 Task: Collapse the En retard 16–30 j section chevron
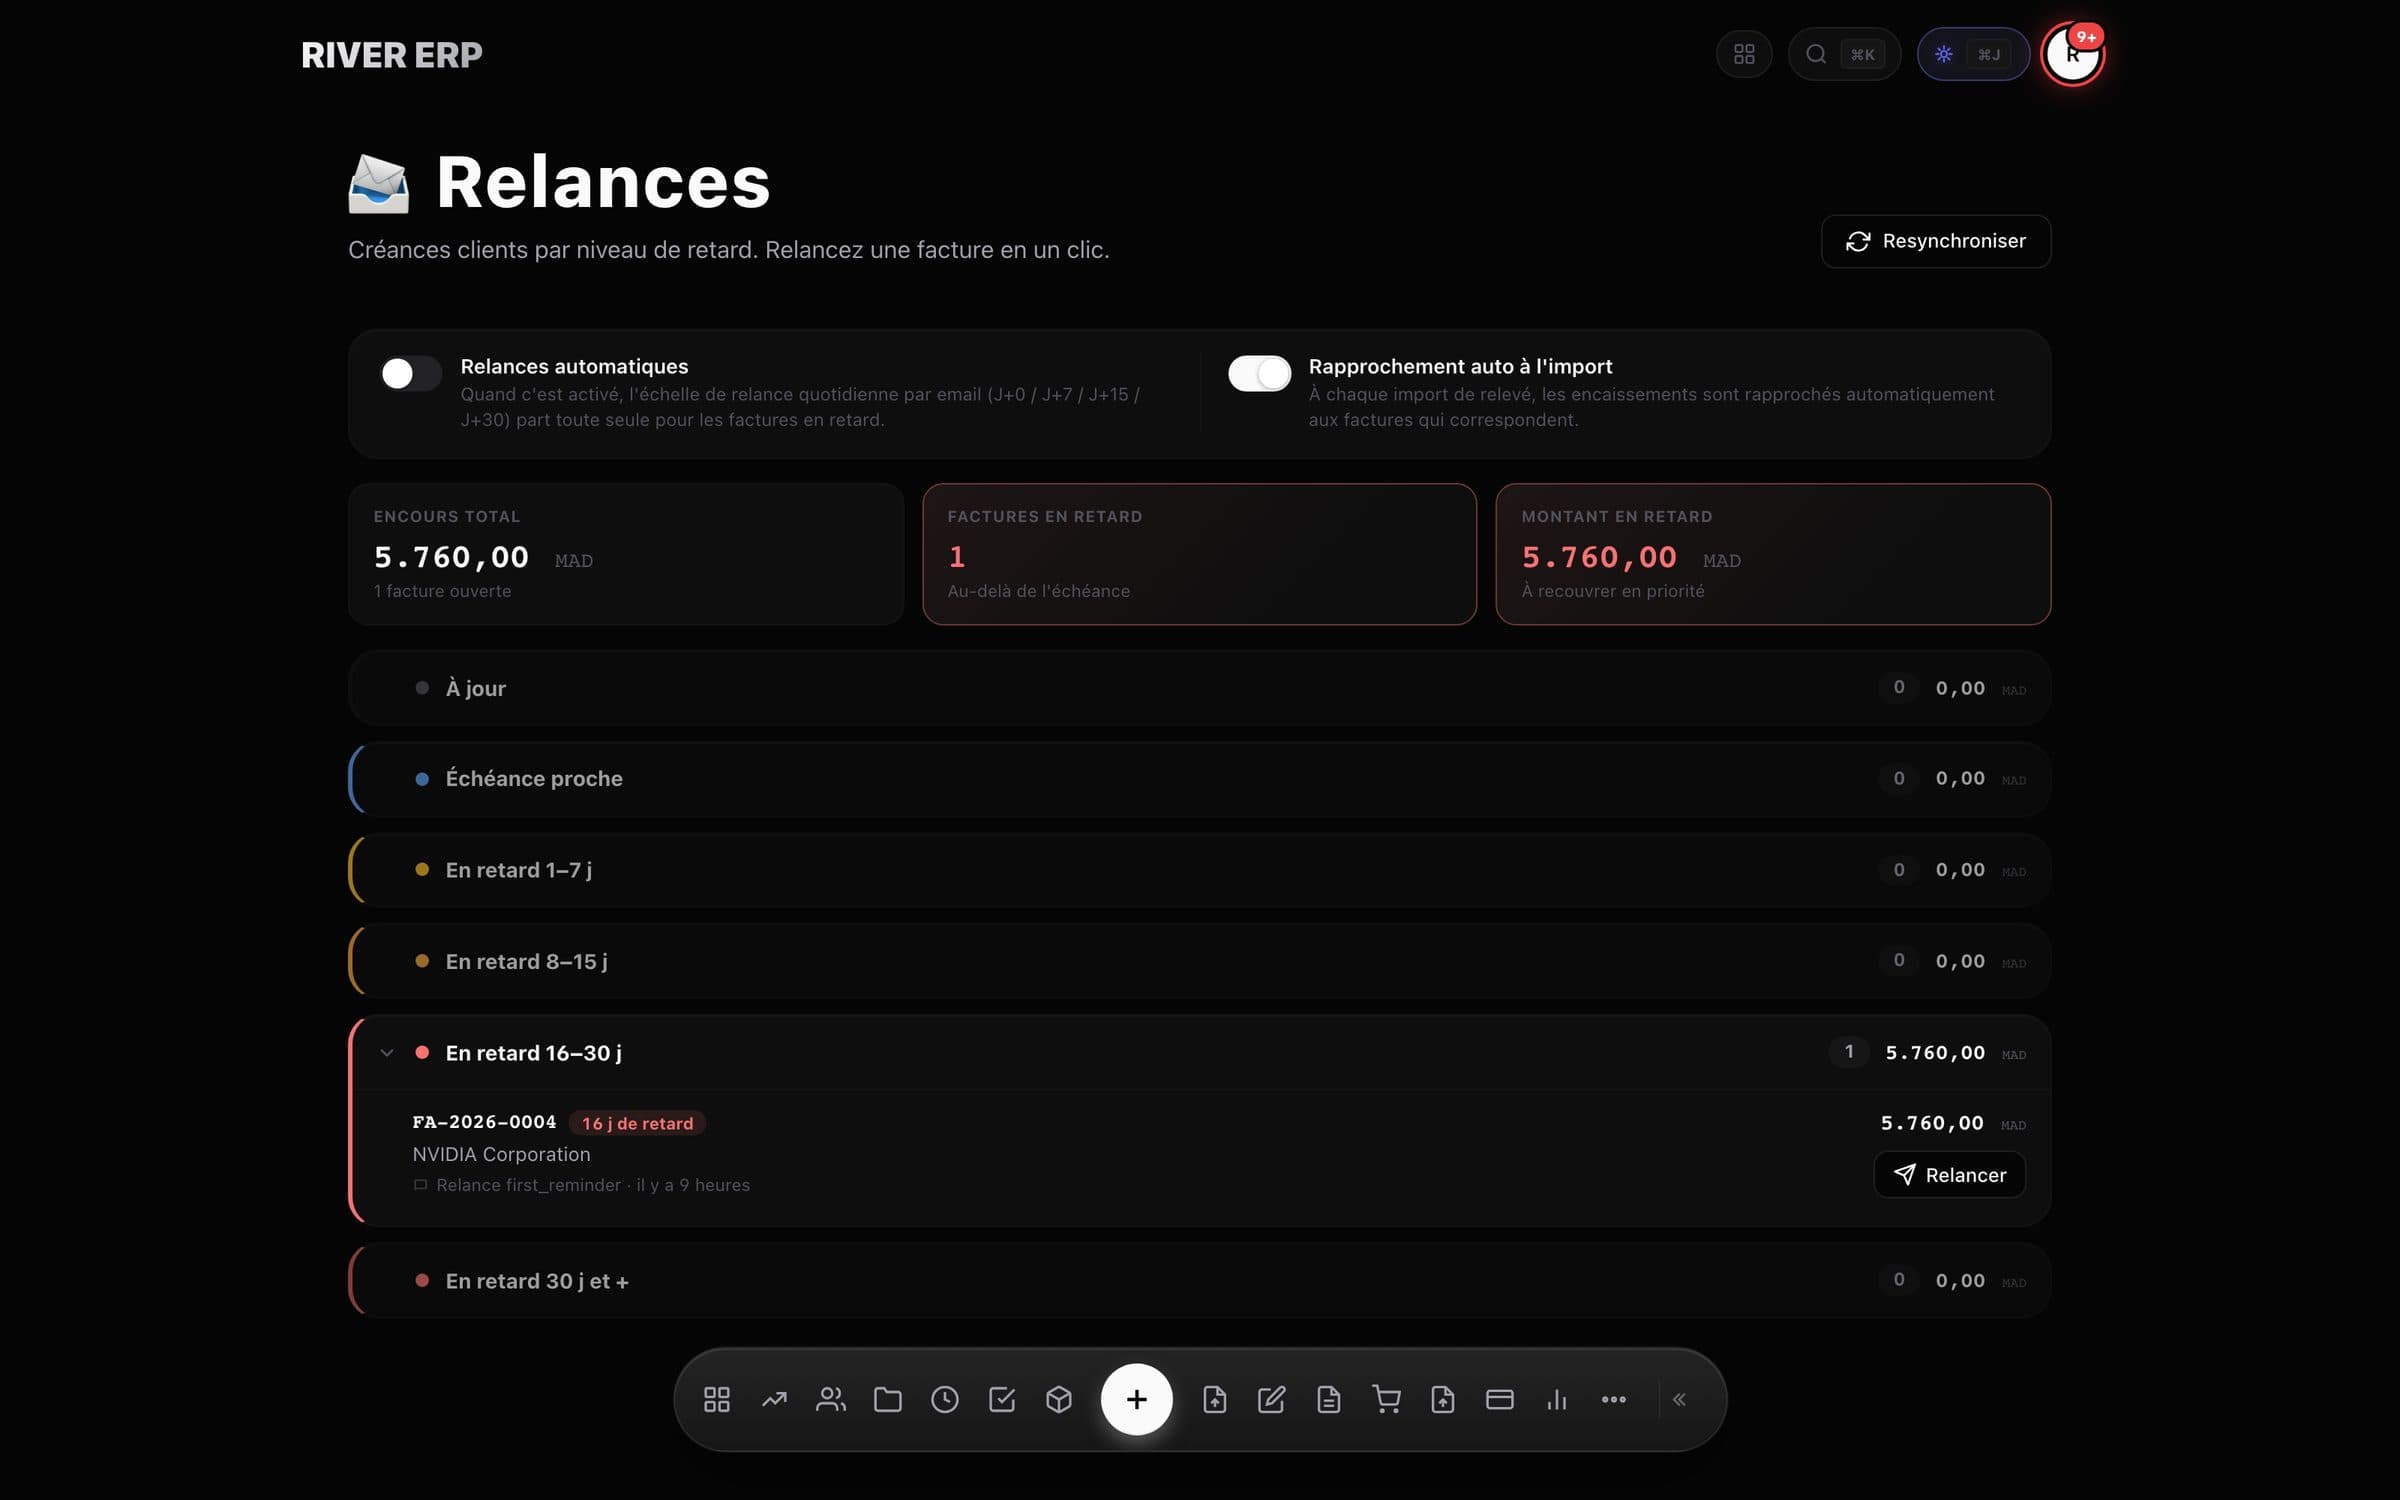(387, 1052)
